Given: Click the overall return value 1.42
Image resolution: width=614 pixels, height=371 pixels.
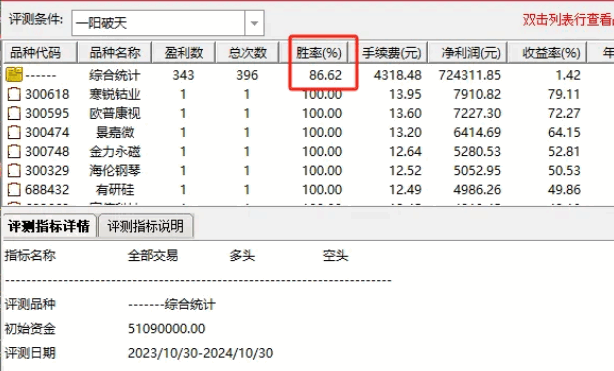Looking at the screenshot, I should tap(568, 75).
